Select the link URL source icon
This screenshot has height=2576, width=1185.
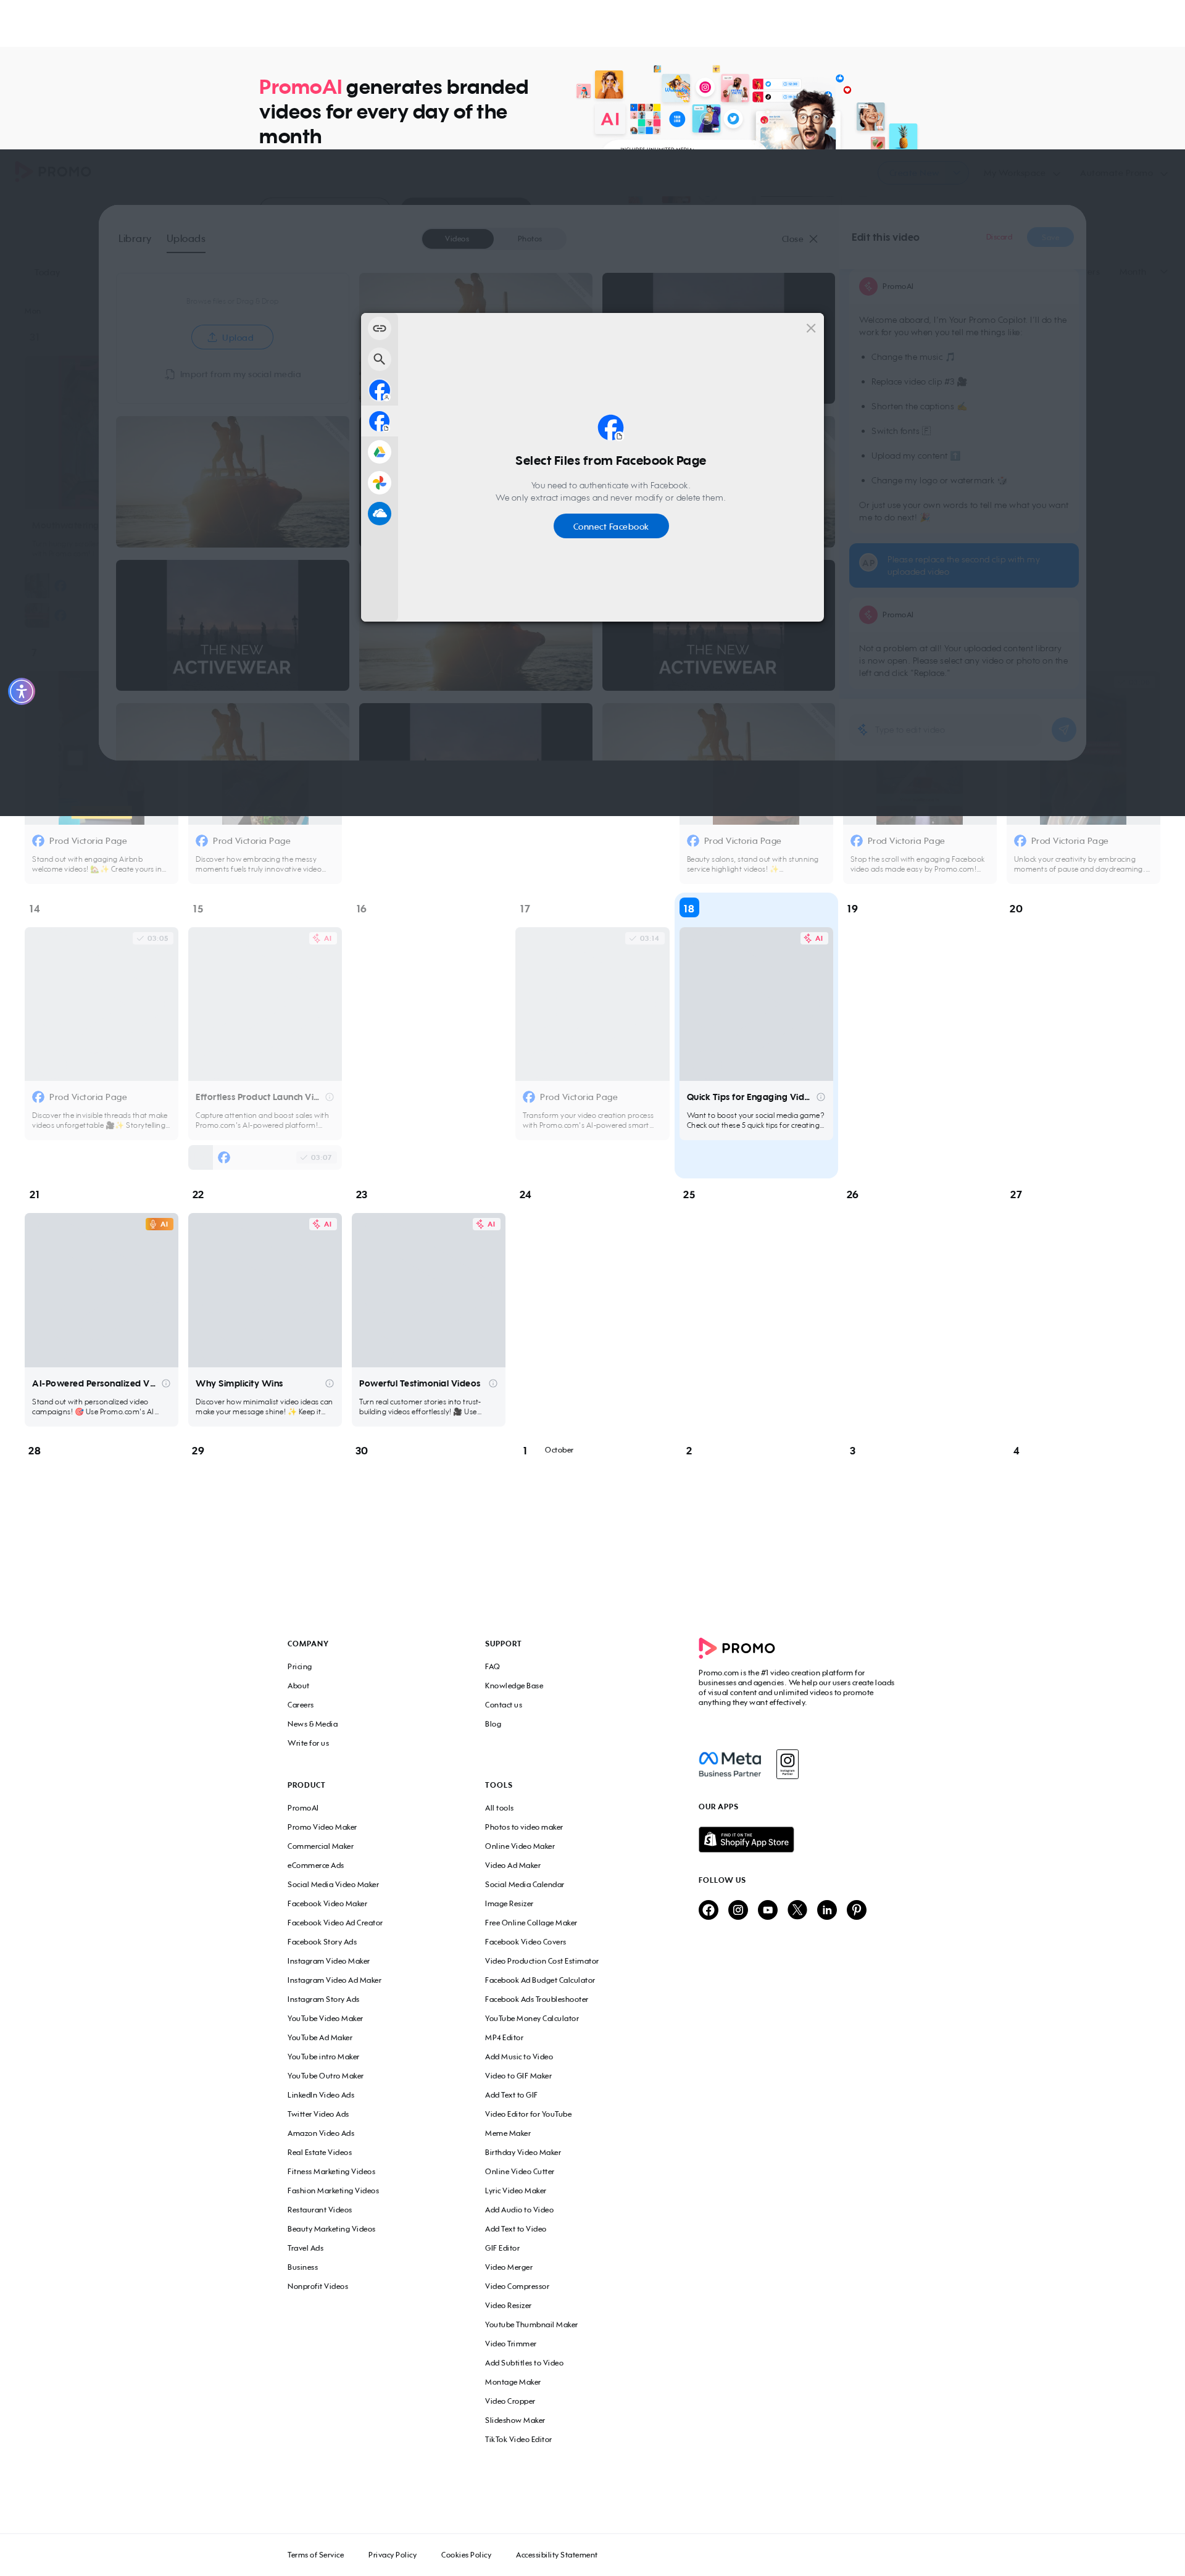click(379, 328)
